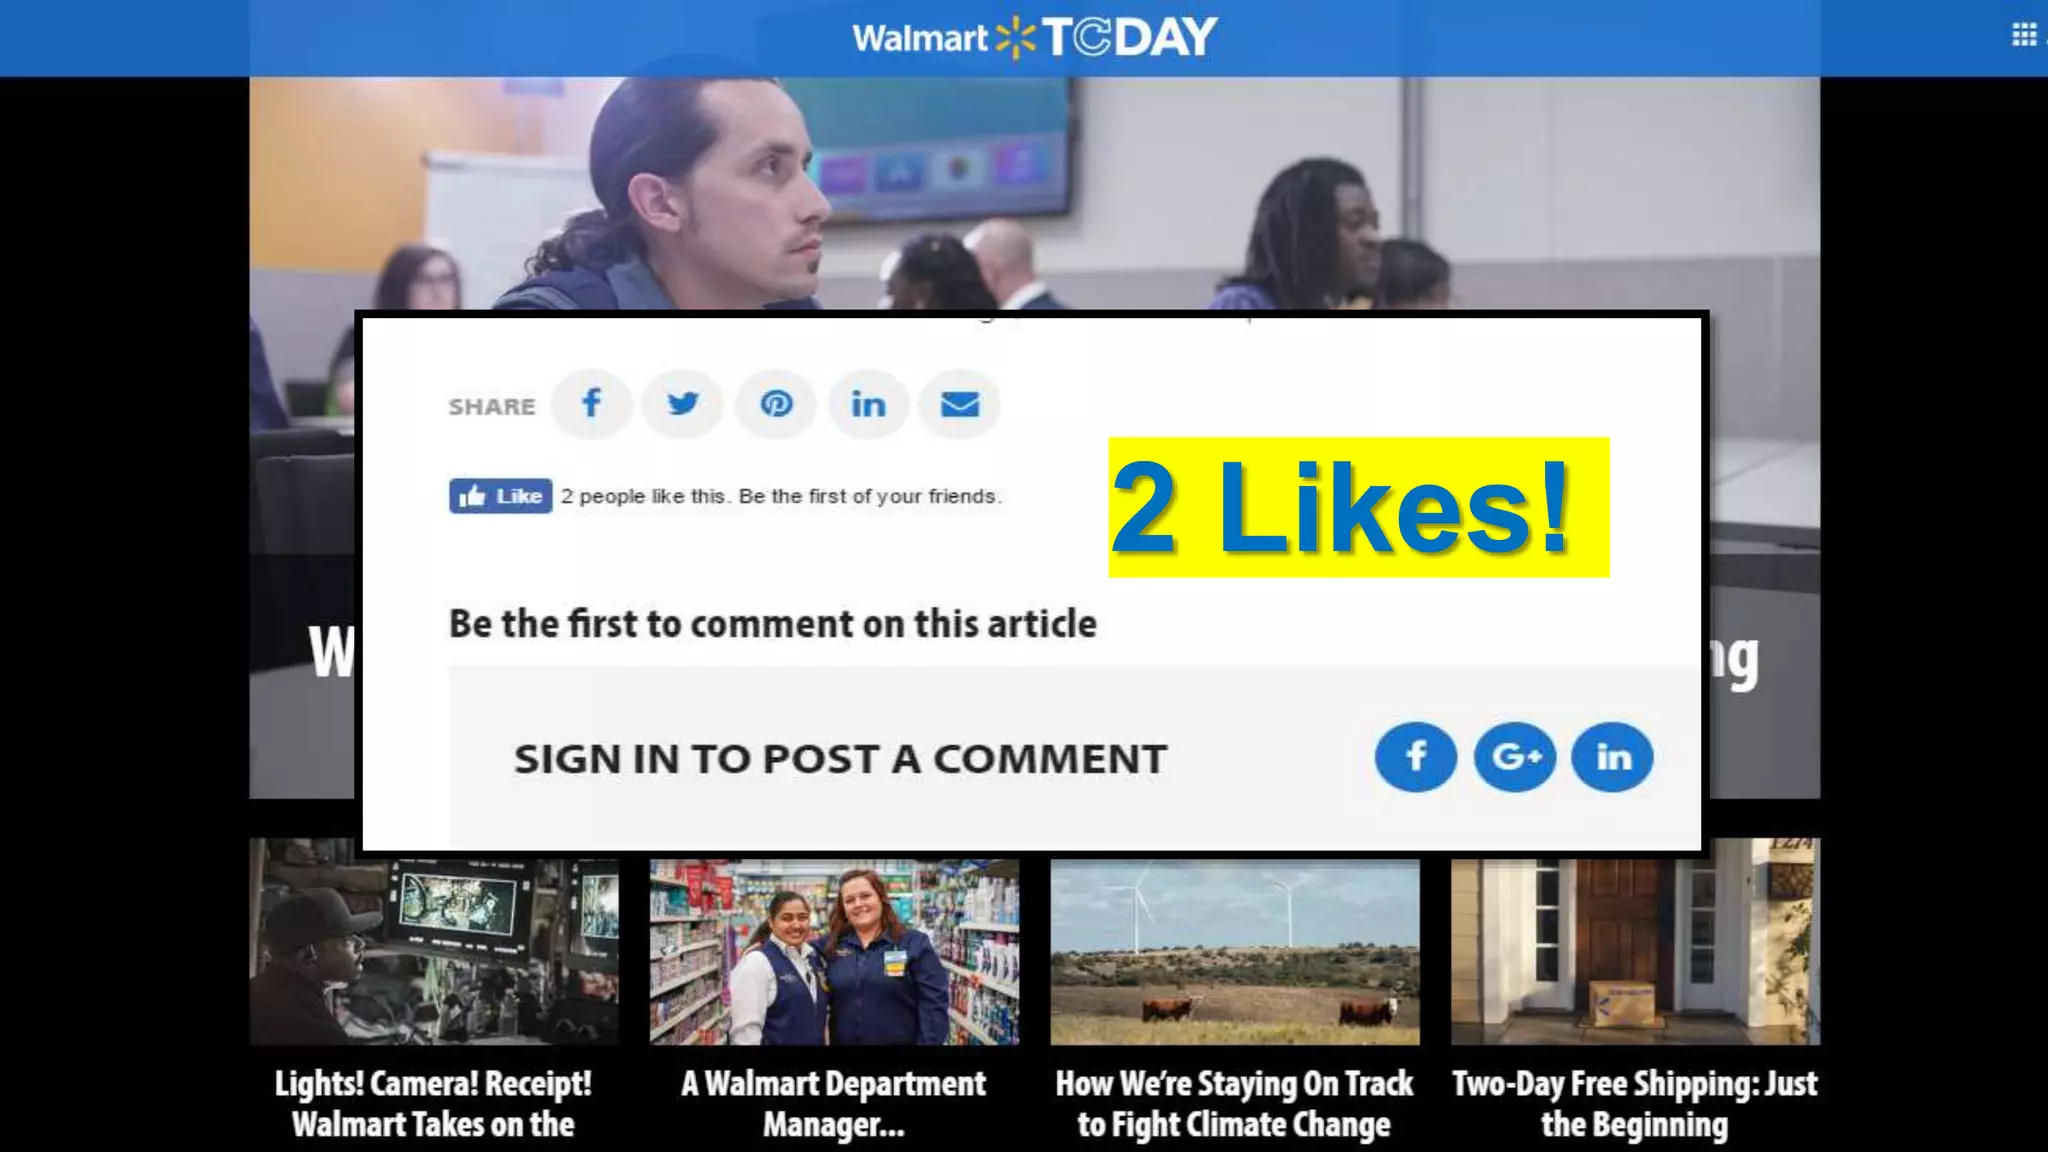Click the SIGN IN TO POST A COMMENT text
Image resolution: width=2048 pixels, height=1152 pixels.
[x=840, y=759]
